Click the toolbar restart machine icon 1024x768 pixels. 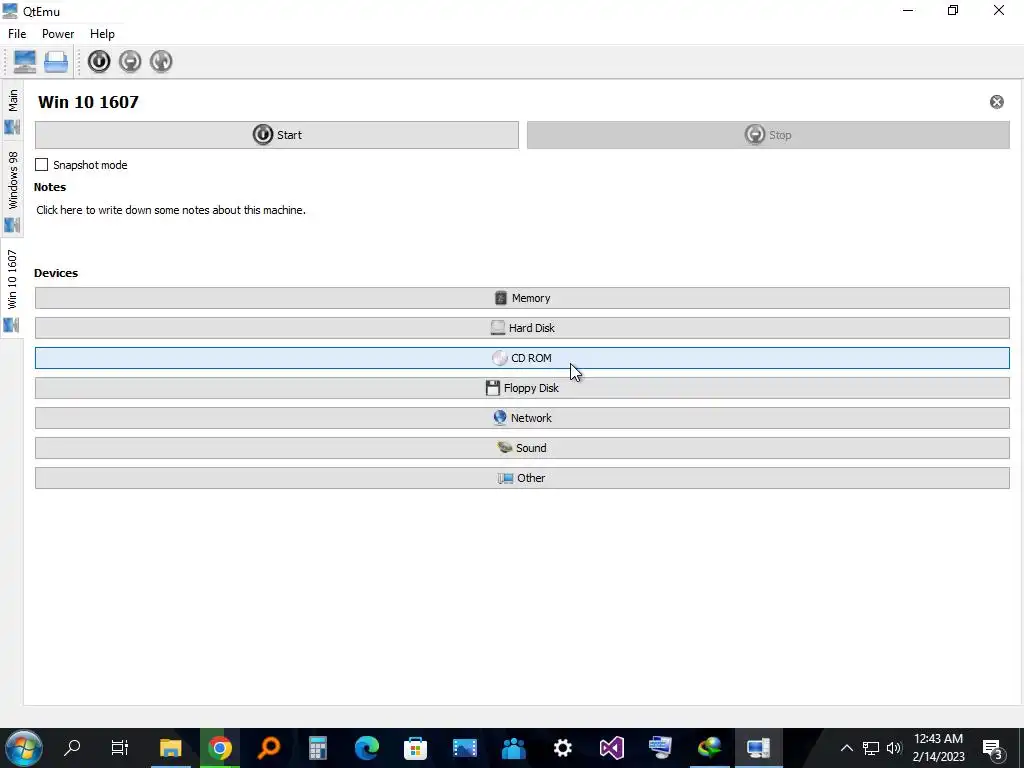coord(161,61)
